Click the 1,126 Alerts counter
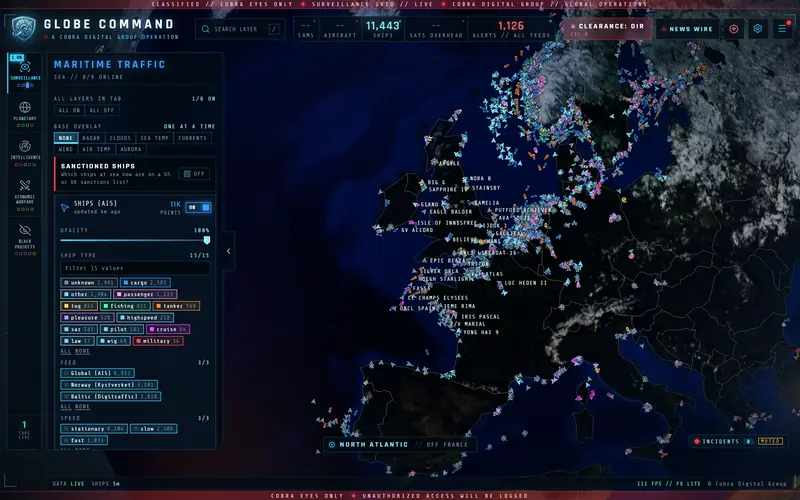This screenshot has width=800, height=500. coord(511,29)
